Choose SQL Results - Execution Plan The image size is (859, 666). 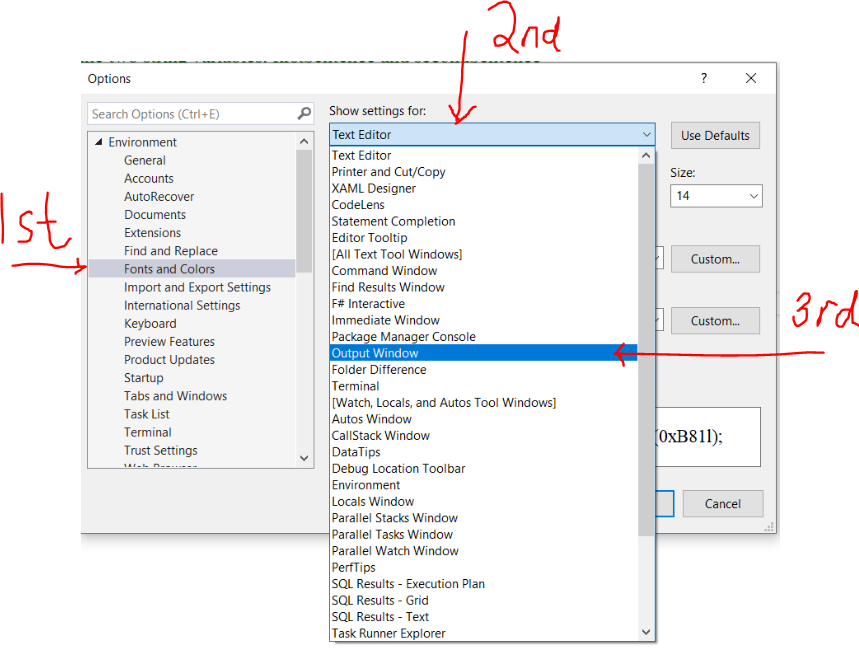point(484,584)
